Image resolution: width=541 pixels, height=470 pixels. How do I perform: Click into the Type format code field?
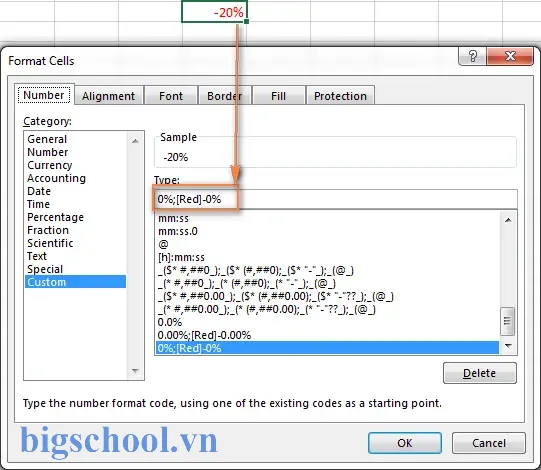click(335, 199)
